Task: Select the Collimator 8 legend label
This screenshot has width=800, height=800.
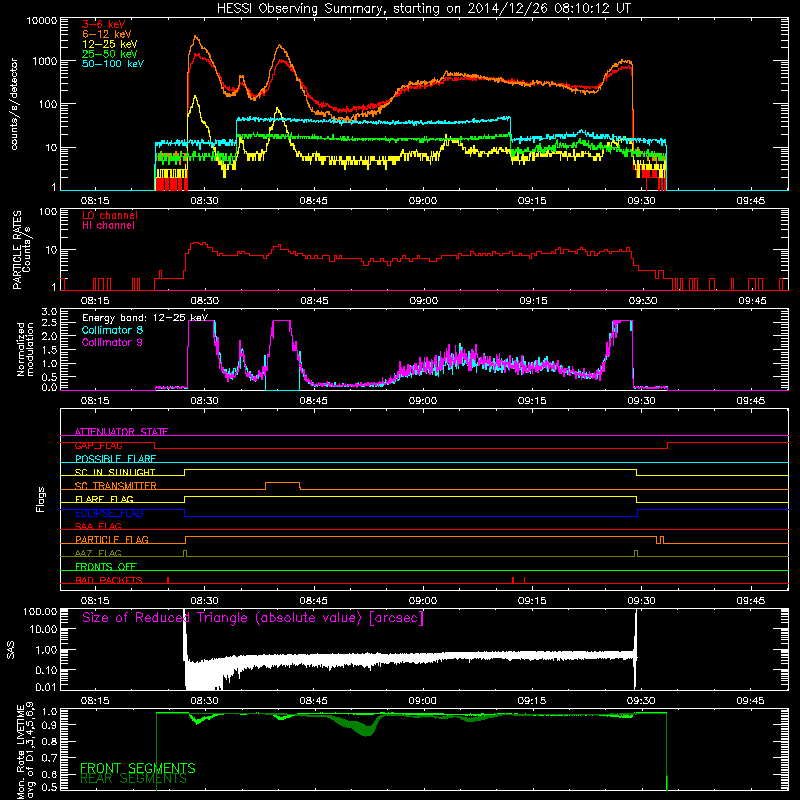Action: pyautogui.click(x=112, y=330)
